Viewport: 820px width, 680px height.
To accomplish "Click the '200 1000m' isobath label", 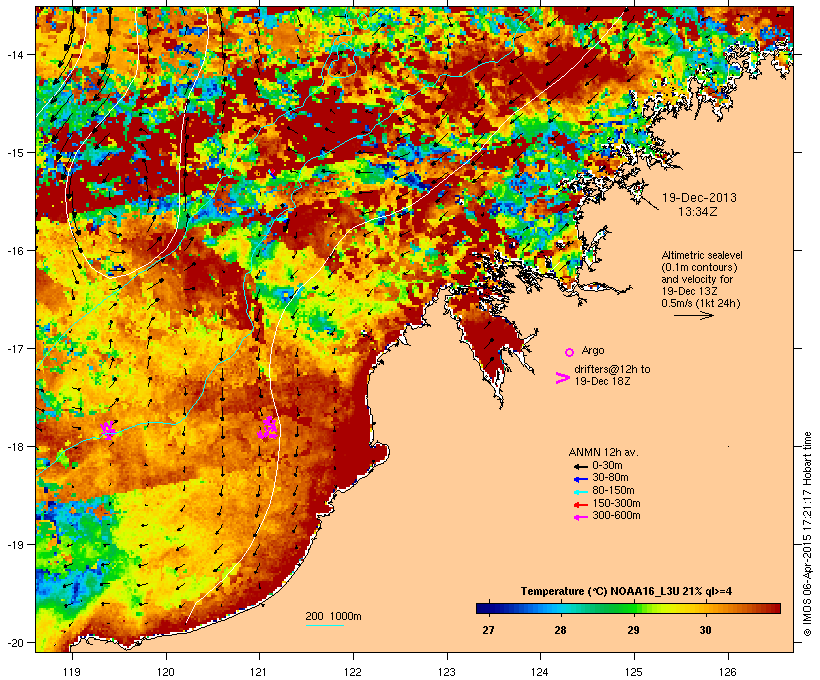I will pos(333,616).
